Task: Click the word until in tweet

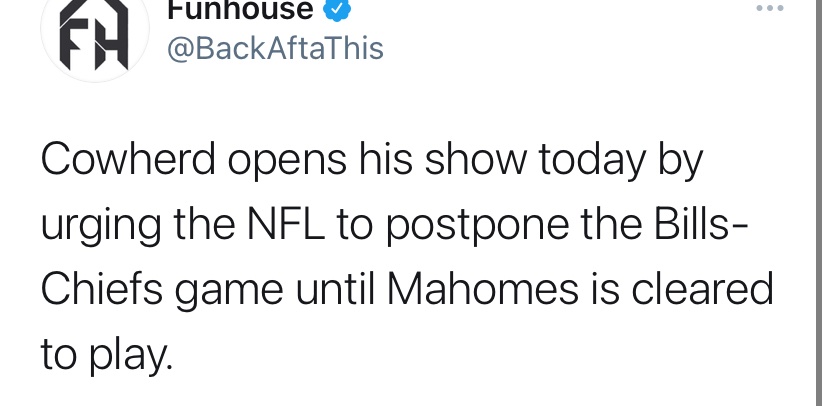Action: tap(335, 288)
